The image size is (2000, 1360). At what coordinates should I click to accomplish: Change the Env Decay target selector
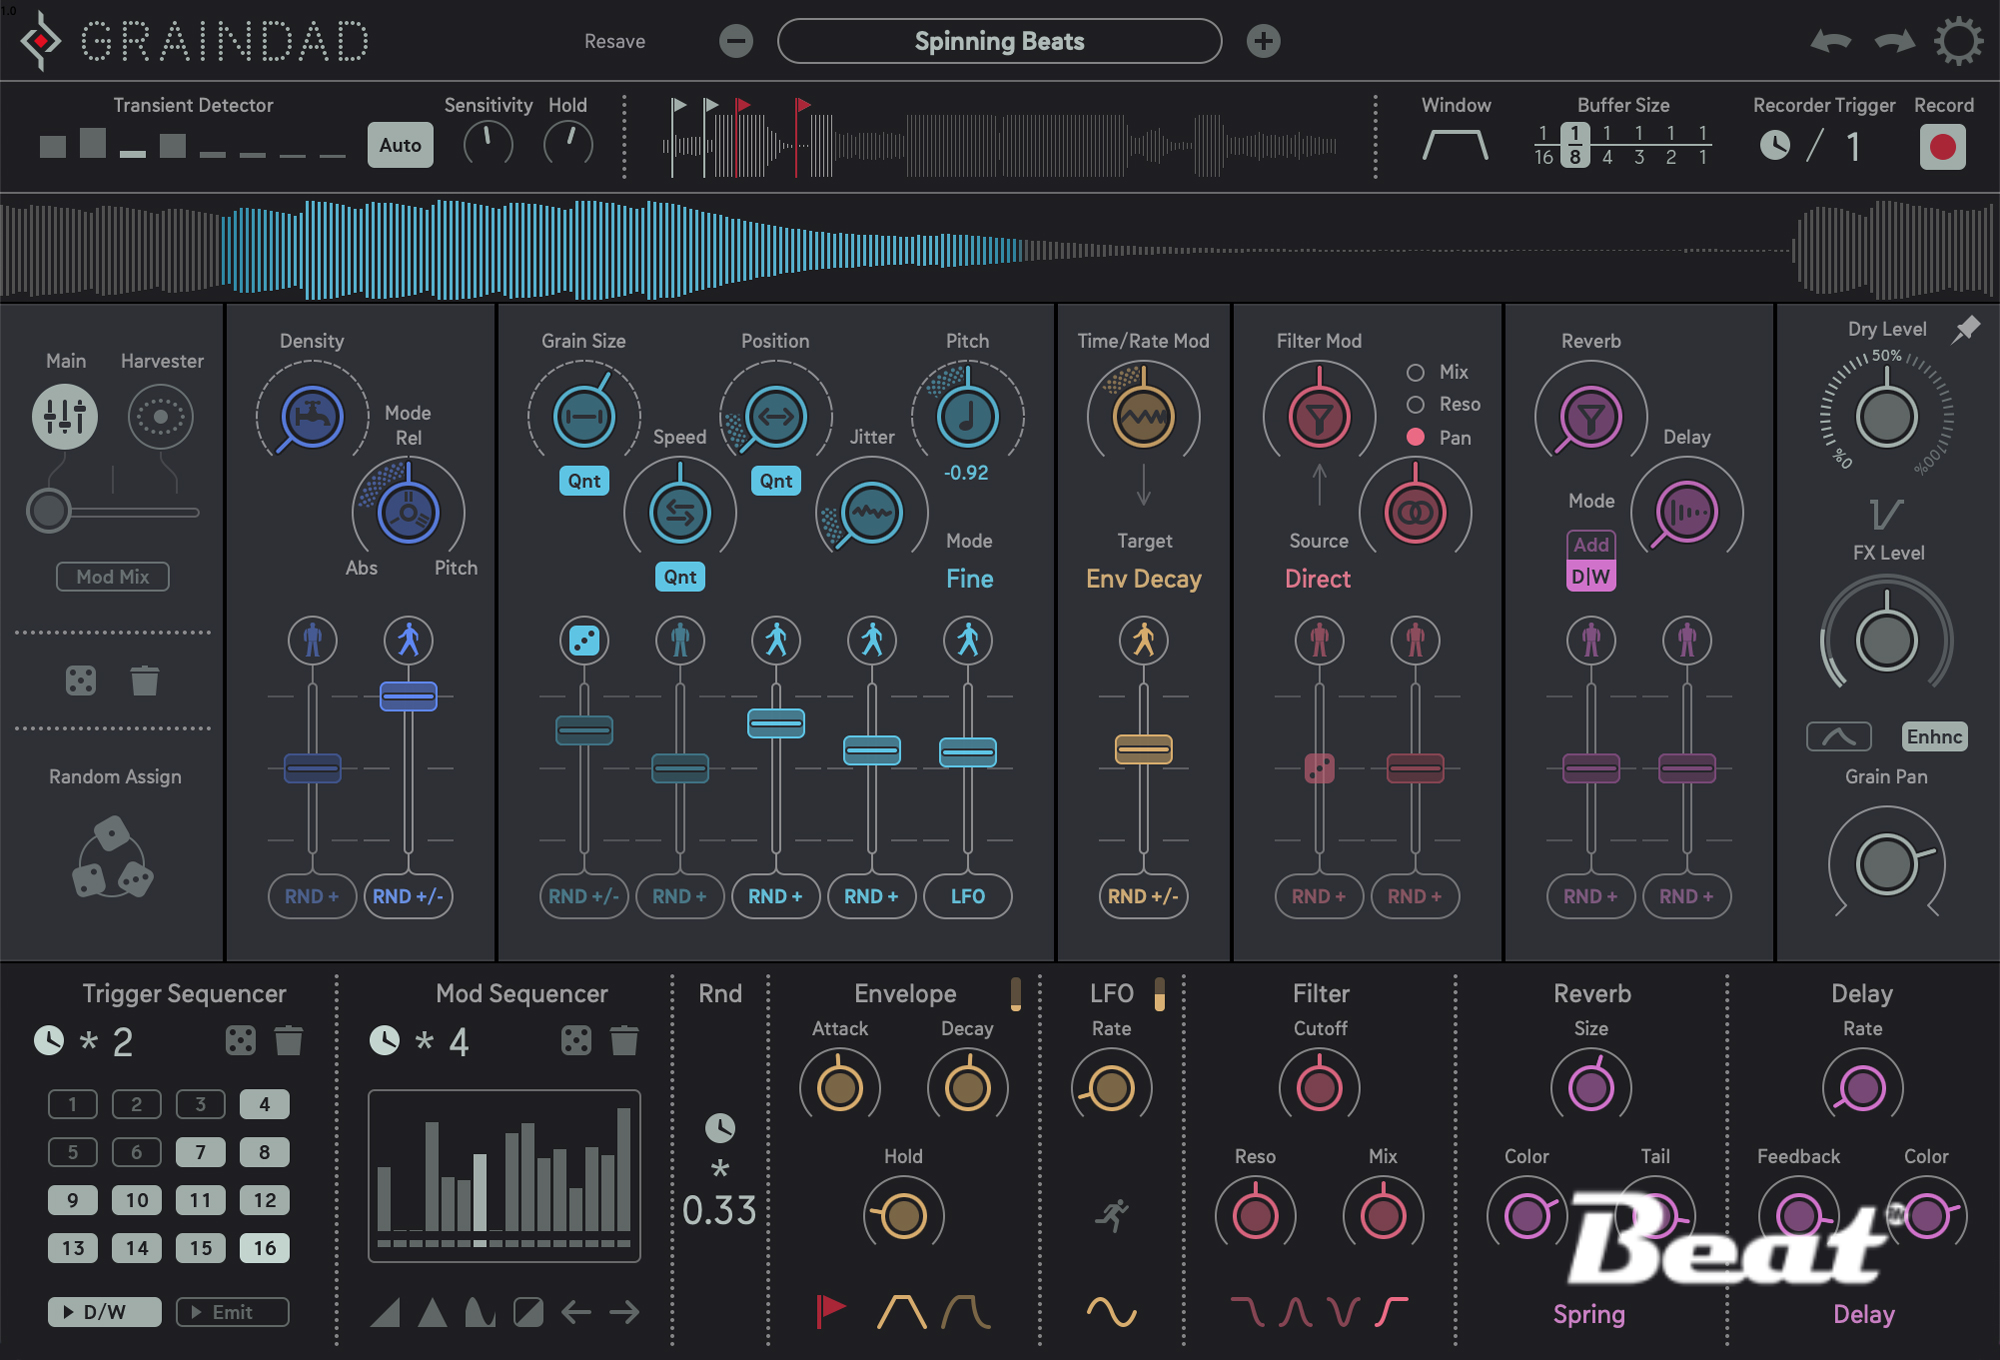pos(1143,579)
